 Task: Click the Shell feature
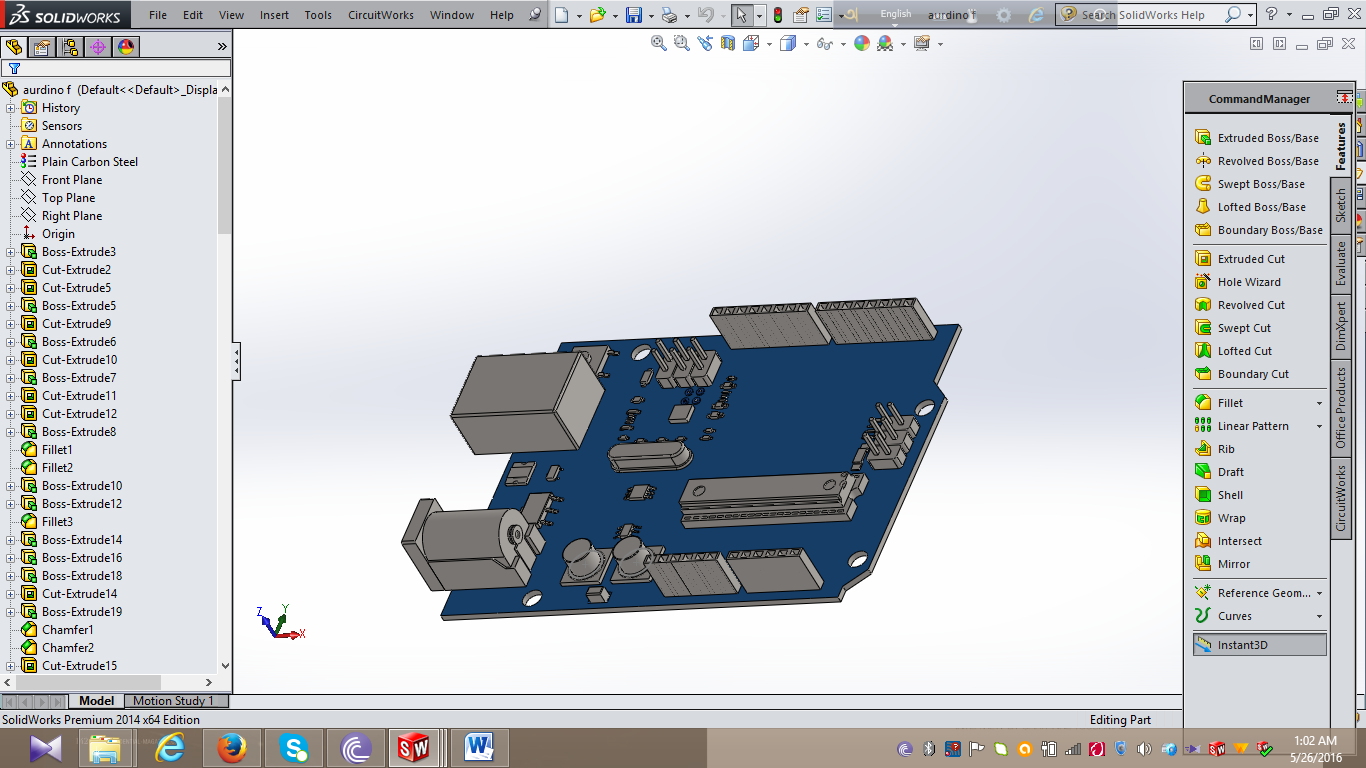(x=1219, y=495)
